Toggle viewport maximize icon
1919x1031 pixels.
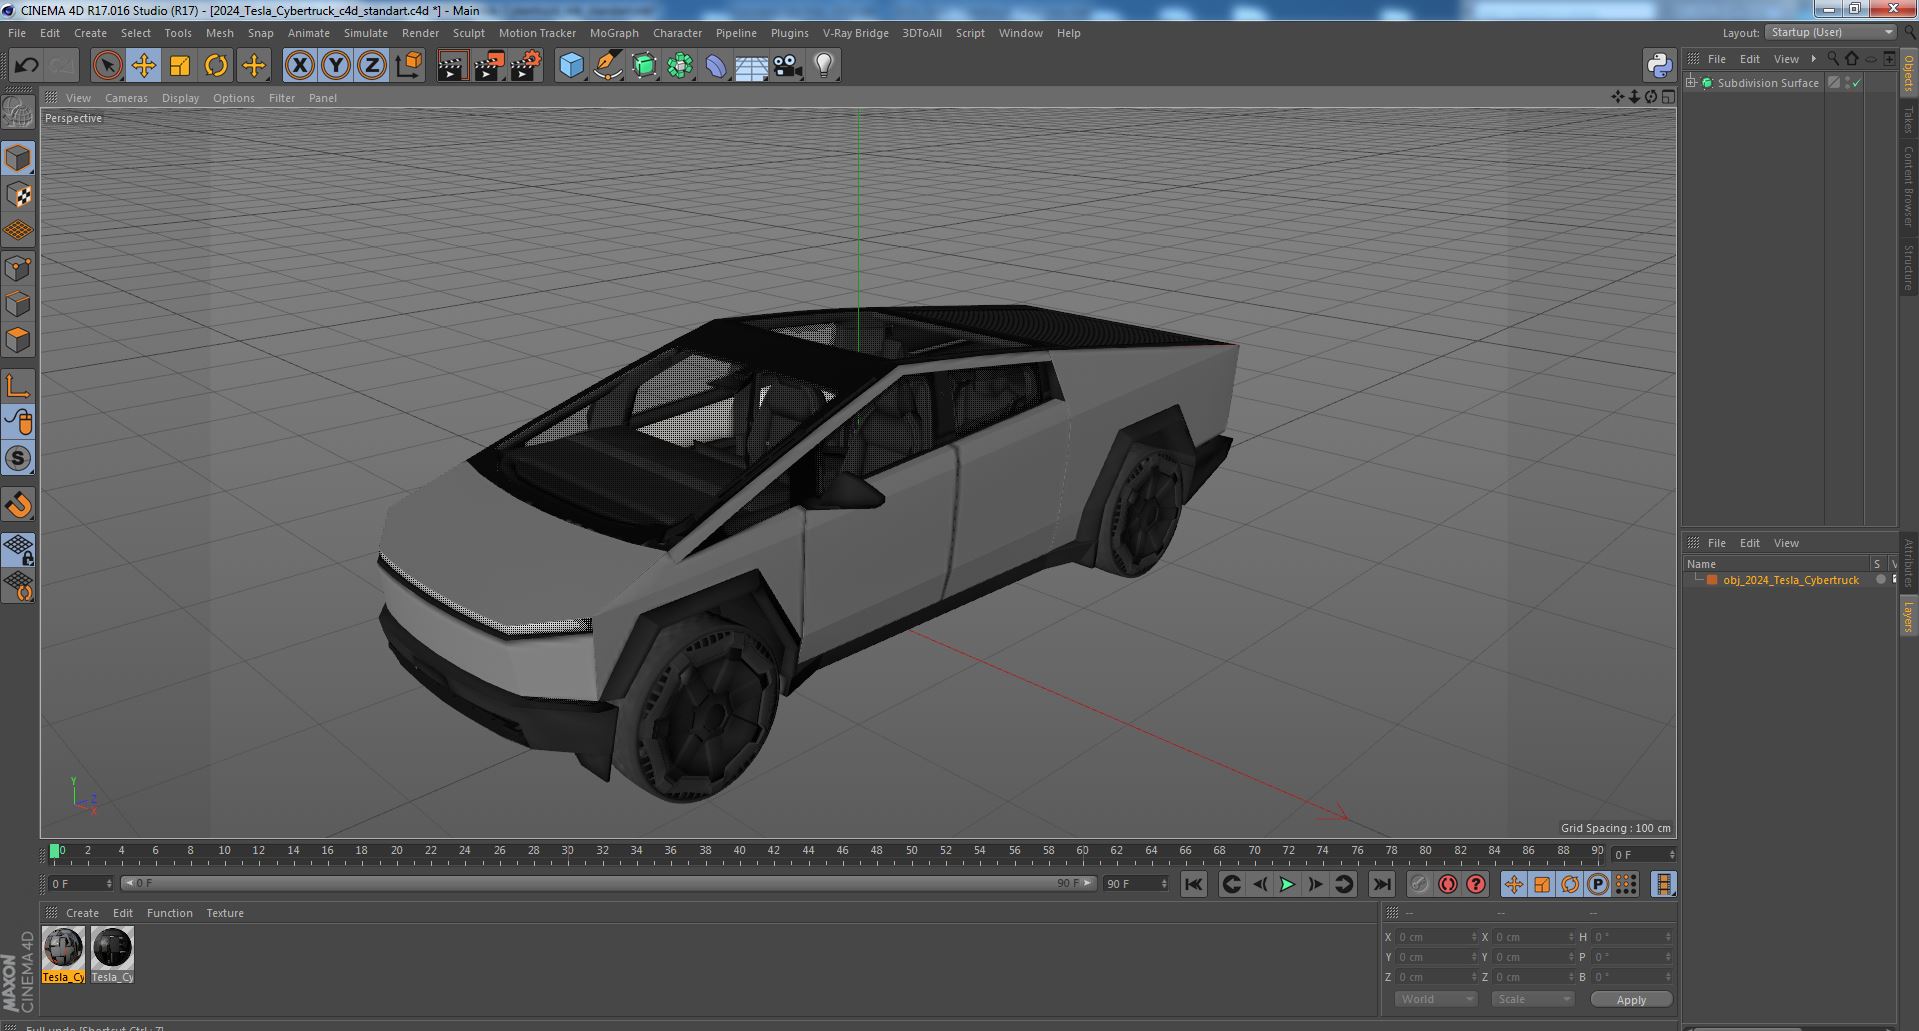[1667, 97]
